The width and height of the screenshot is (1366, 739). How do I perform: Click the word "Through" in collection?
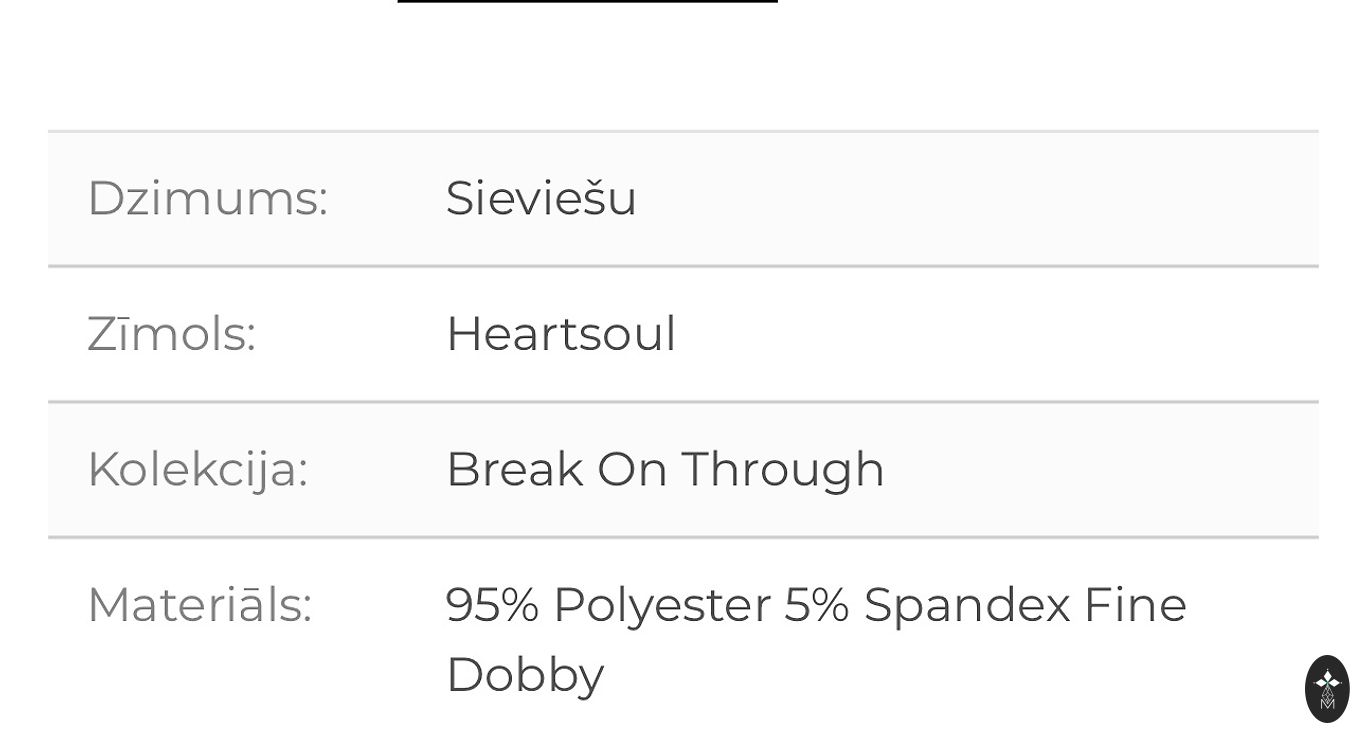tap(783, 469)
